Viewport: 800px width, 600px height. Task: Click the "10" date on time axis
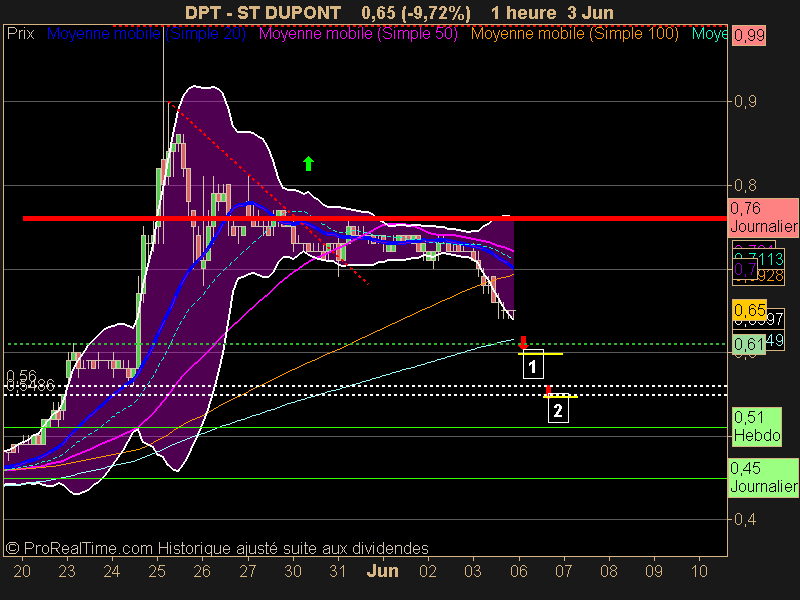coord(699,571)
